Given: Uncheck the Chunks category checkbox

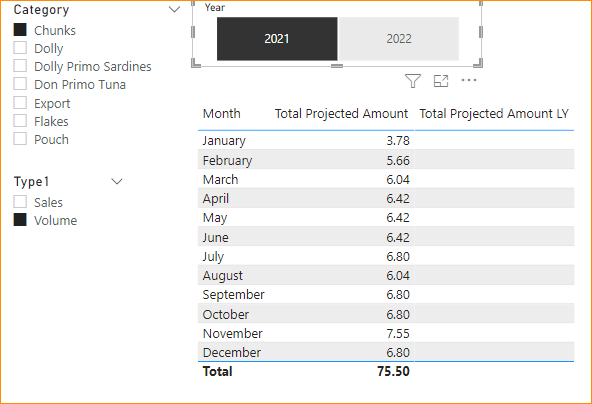Looking at the screenshot, I should [20, 30].
